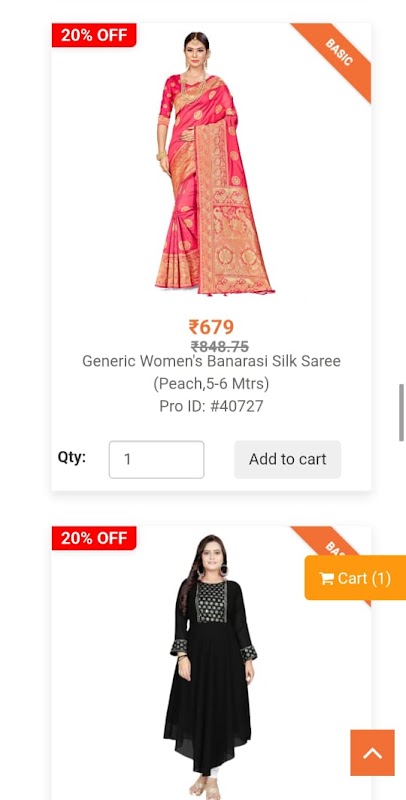Open the orange Cart (1) button
Viewport: 406px width, 800px height.
(355, 578)
